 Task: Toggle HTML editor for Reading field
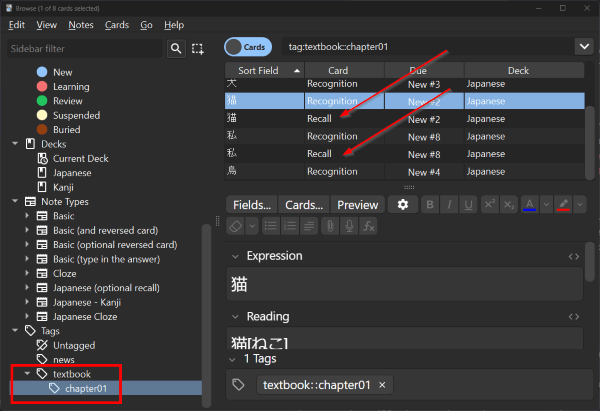(574, 316)
